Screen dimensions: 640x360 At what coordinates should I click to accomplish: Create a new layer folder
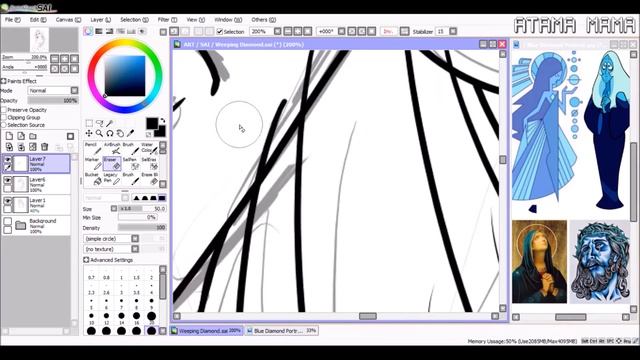[x=33, y=136]
